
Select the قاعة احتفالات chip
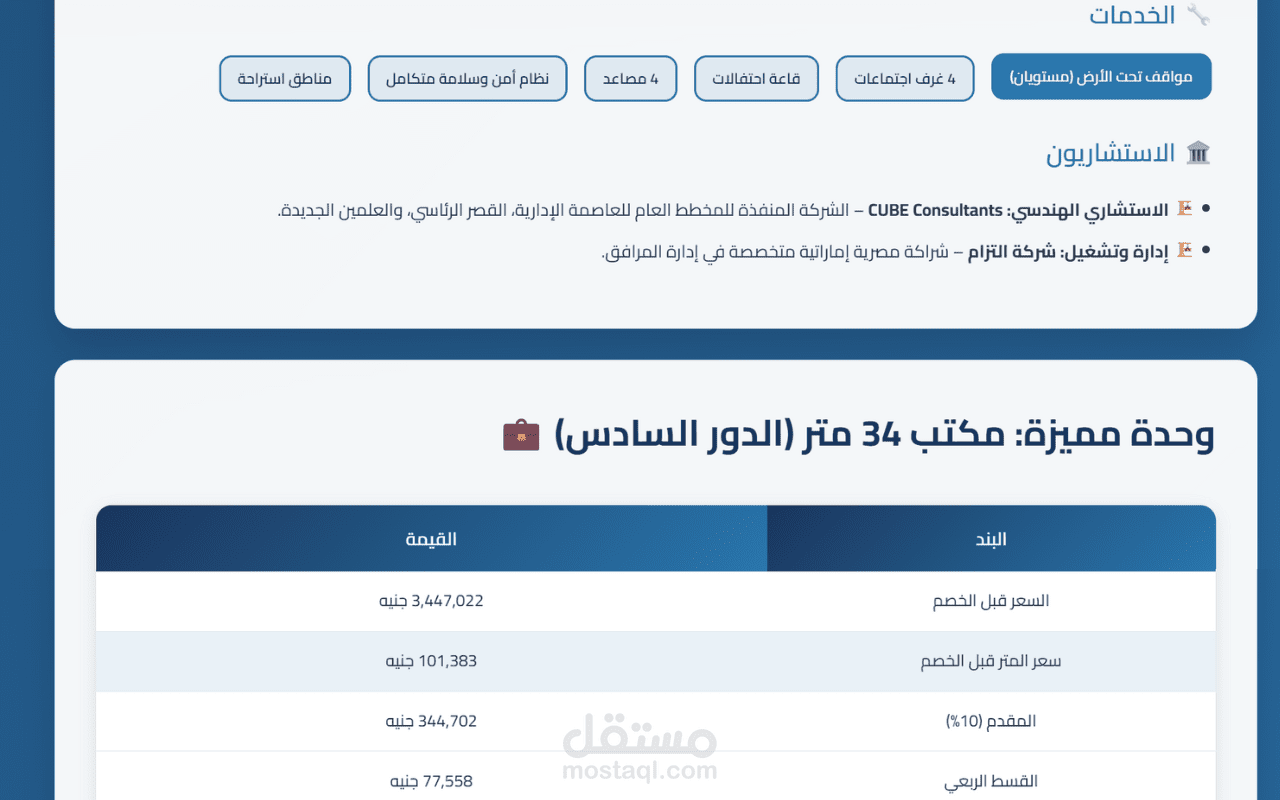[x=756, y=78]
